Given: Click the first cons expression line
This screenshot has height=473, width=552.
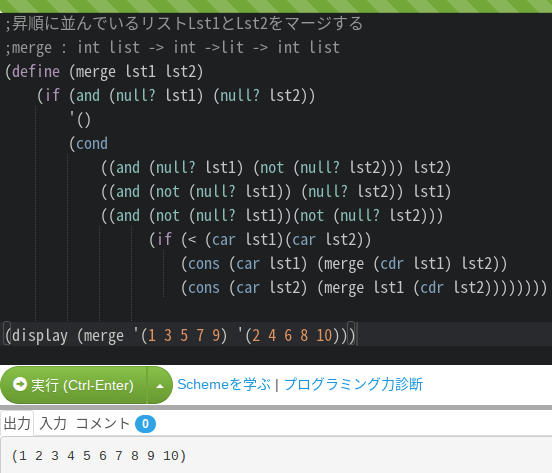Looking at the screenshot, I should (344, 264).
